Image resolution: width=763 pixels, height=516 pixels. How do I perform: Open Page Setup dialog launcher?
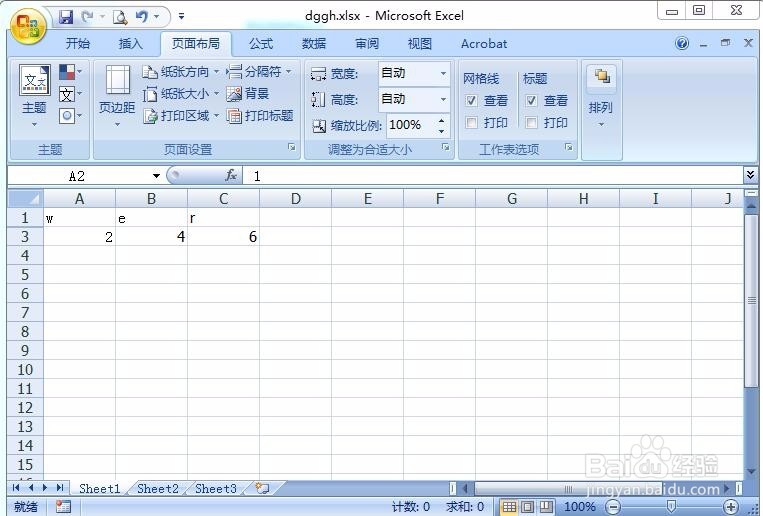click(292, 147)
